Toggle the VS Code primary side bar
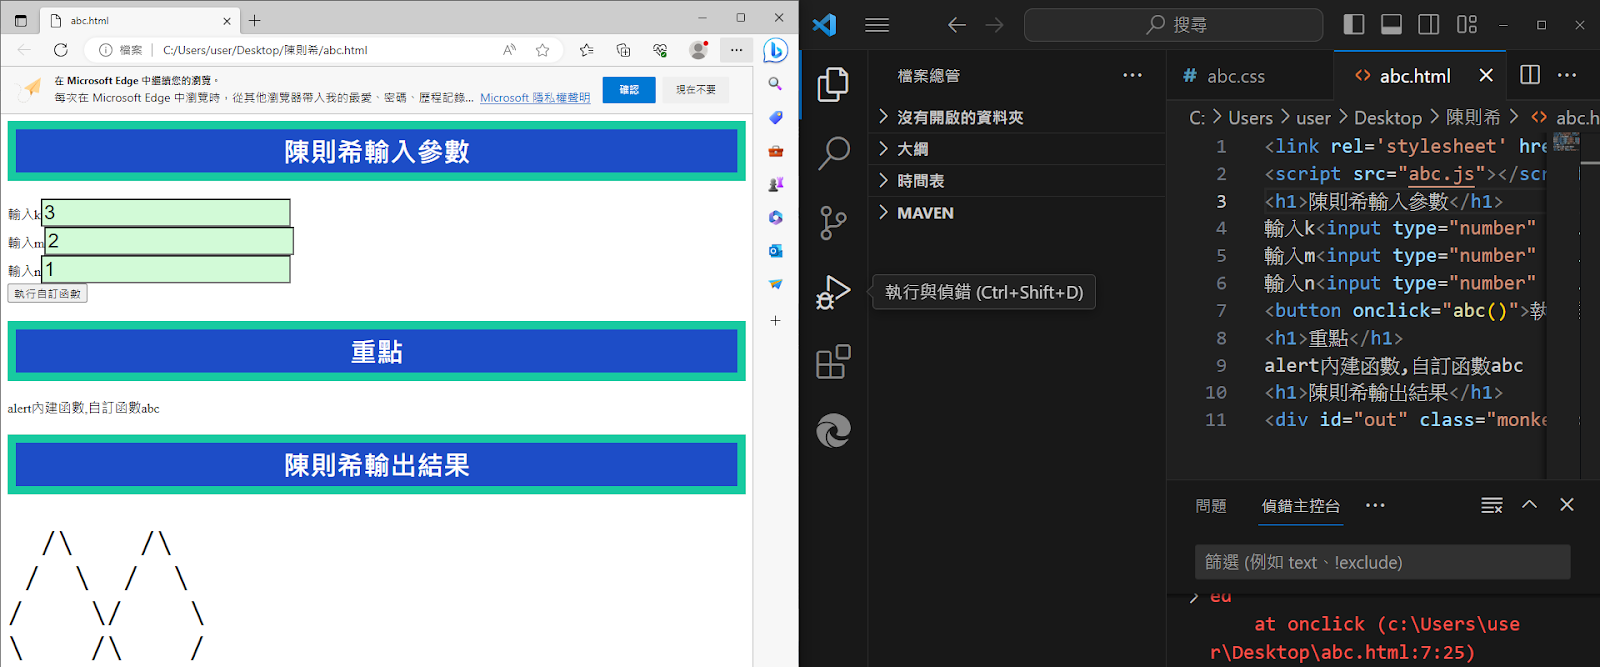The image size is (1600, 667). (1354, 25)
